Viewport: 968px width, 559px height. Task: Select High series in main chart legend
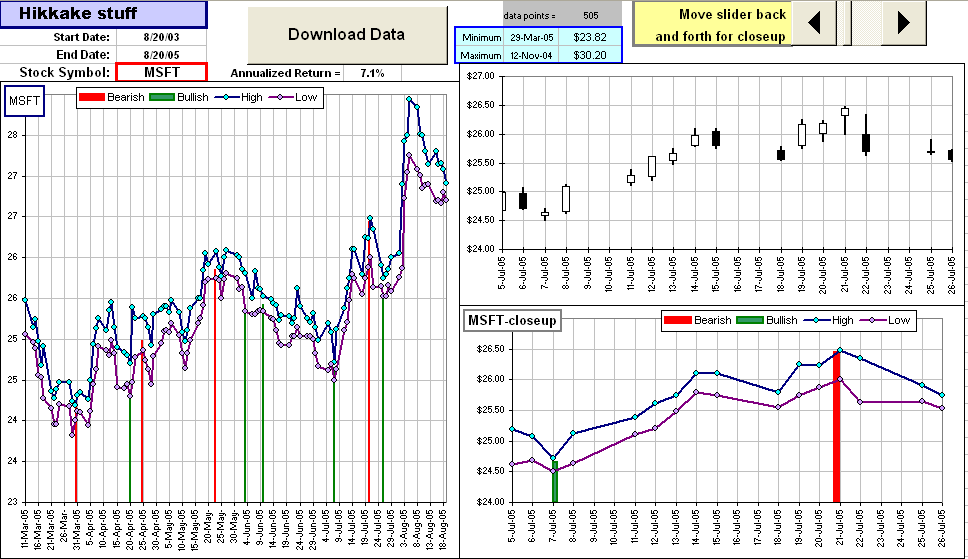point(241,97)
